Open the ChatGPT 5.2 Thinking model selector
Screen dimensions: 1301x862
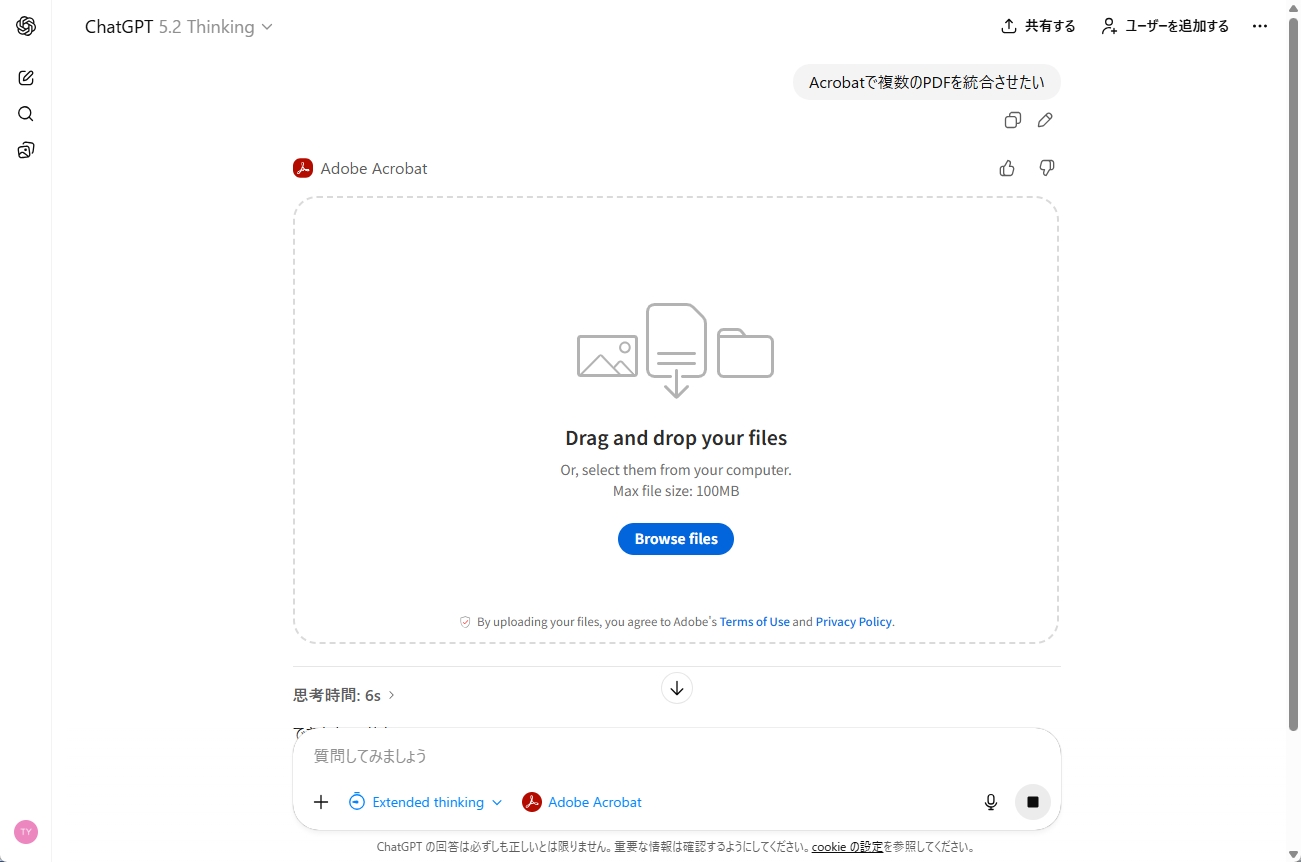pos(179,27)
